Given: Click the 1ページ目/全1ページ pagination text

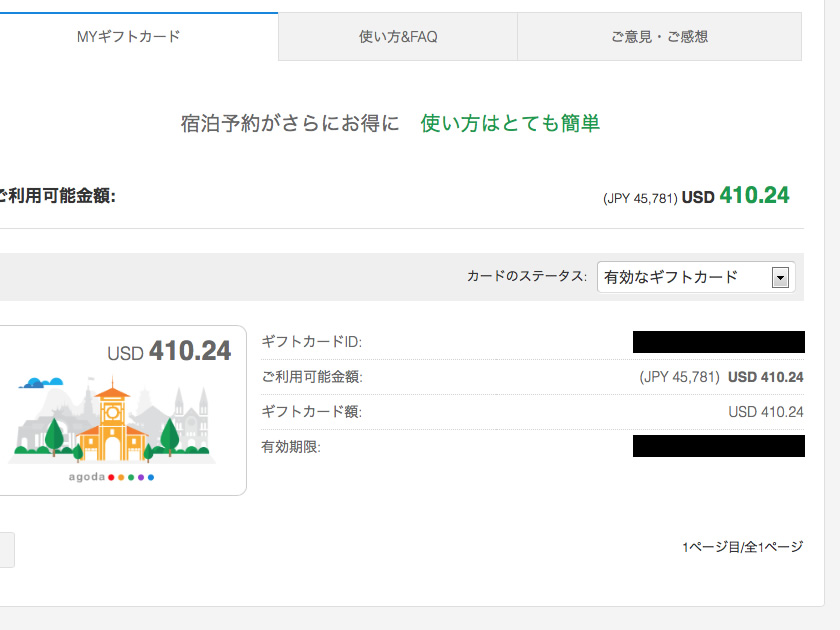Looking at the screenshot, I should pos(742,547).
